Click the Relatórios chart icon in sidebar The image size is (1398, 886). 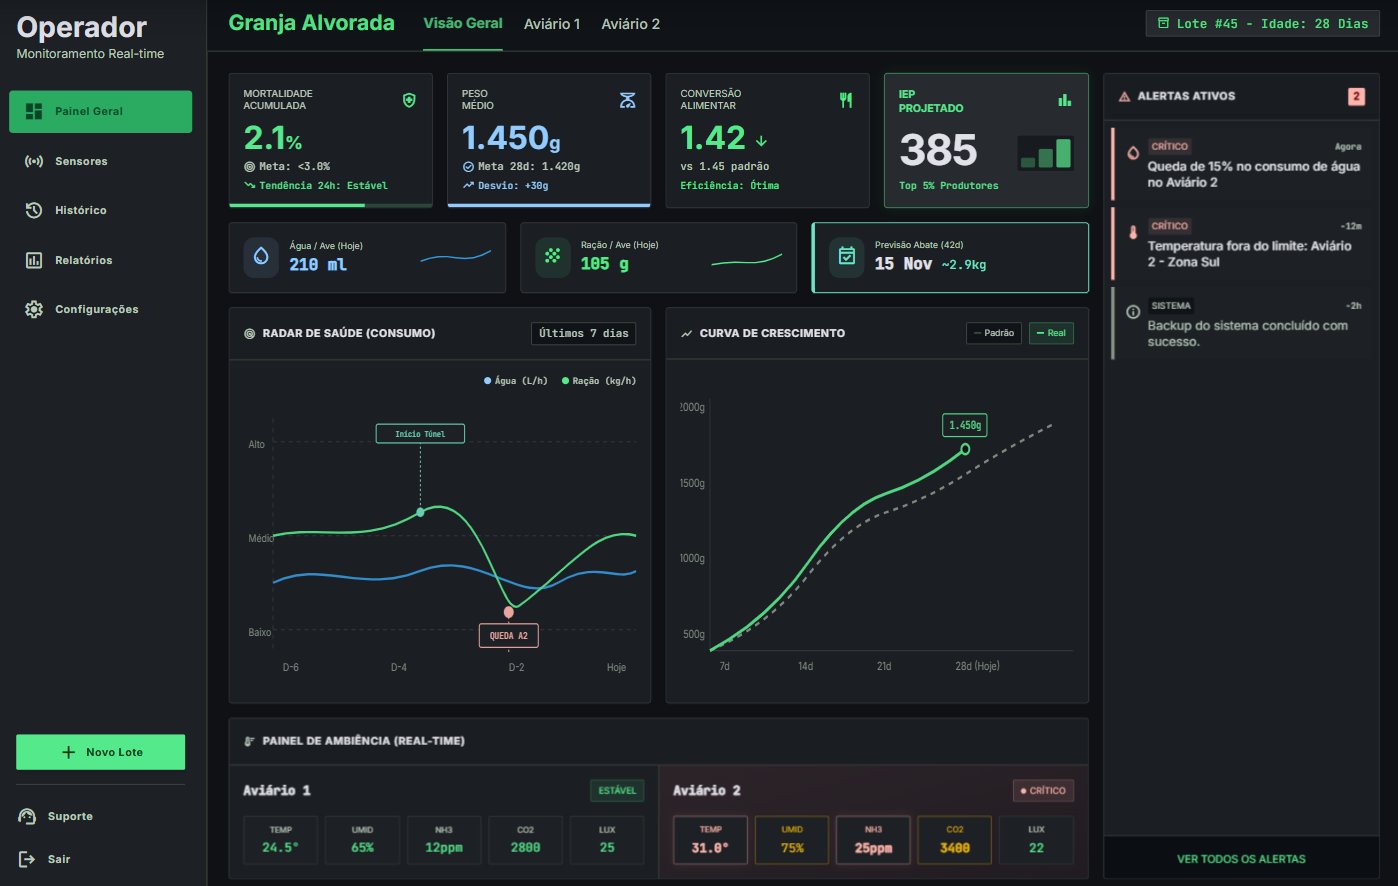tap(34, 260)
